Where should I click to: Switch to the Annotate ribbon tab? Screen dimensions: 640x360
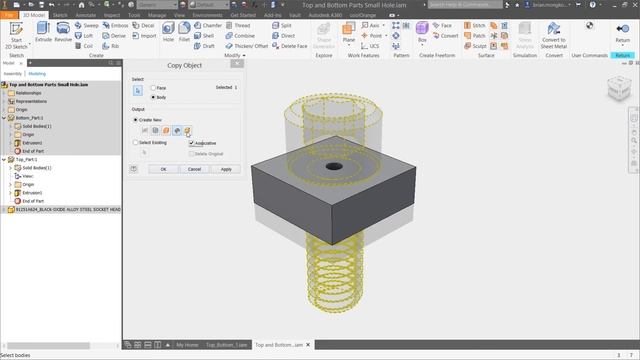point(86,15)
